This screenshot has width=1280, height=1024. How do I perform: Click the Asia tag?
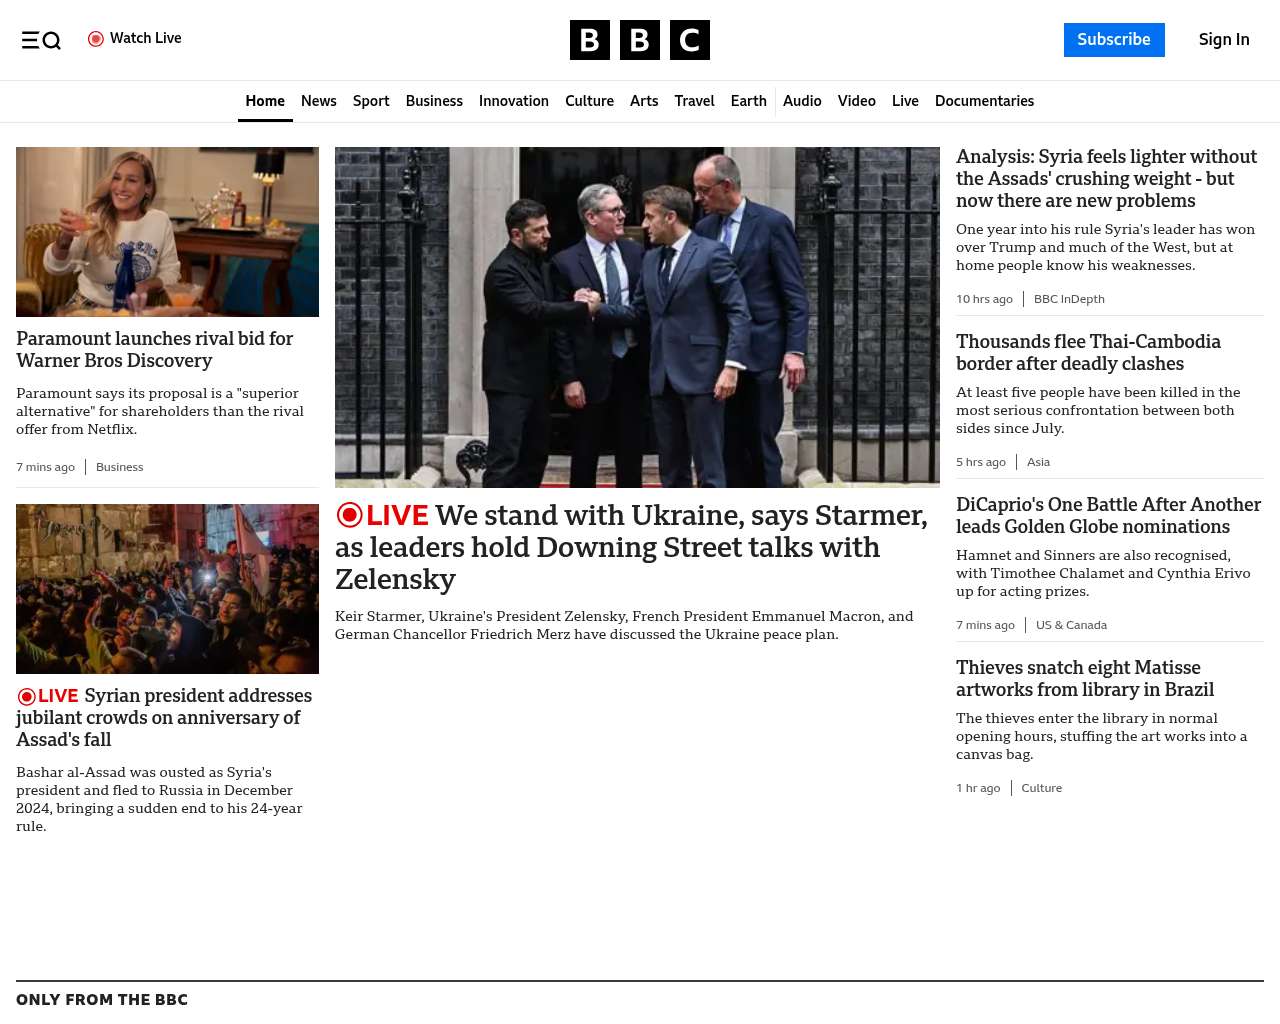1038,462
